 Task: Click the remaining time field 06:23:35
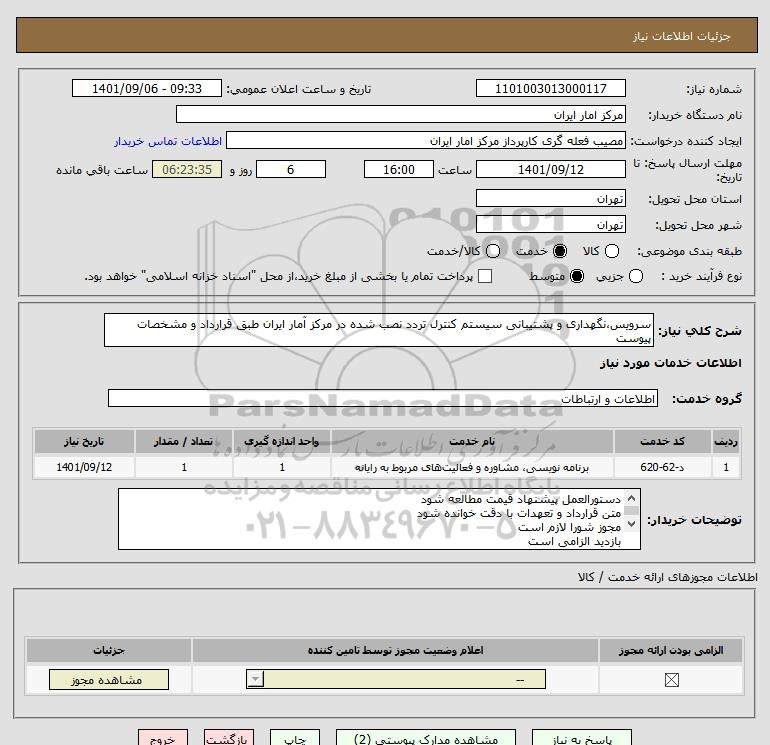(x=187, y=169)
